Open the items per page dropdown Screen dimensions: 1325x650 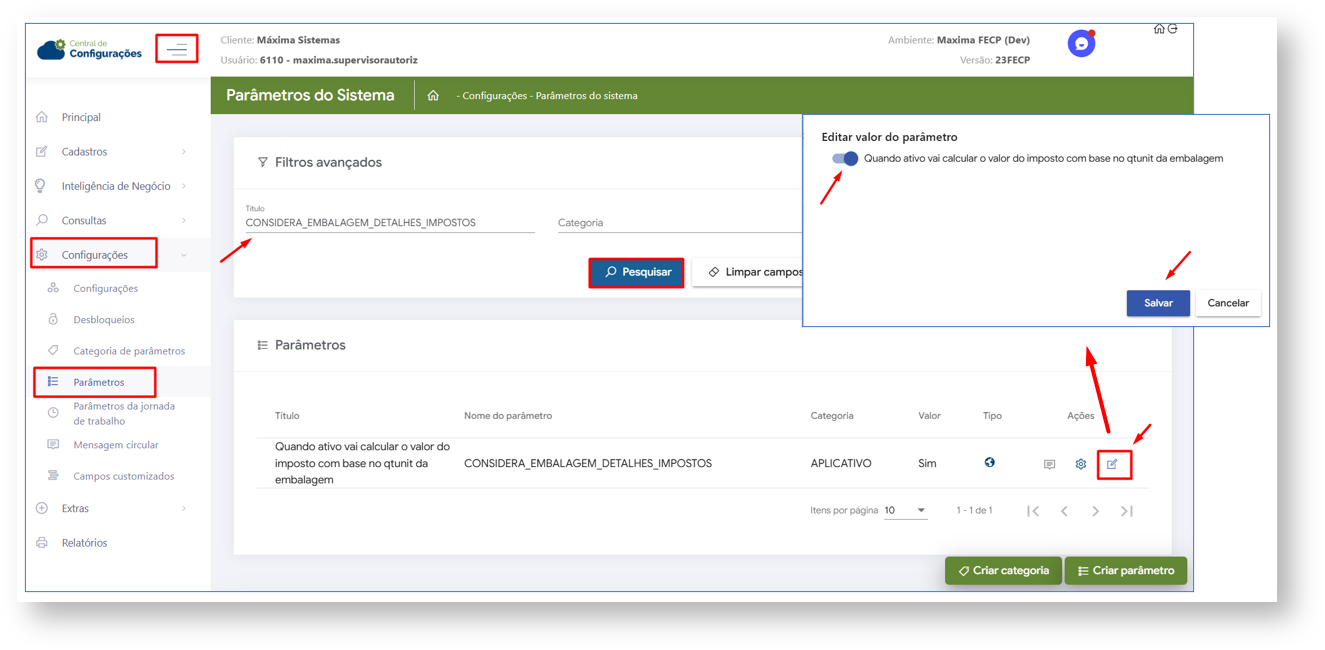(x=905, y=510)
